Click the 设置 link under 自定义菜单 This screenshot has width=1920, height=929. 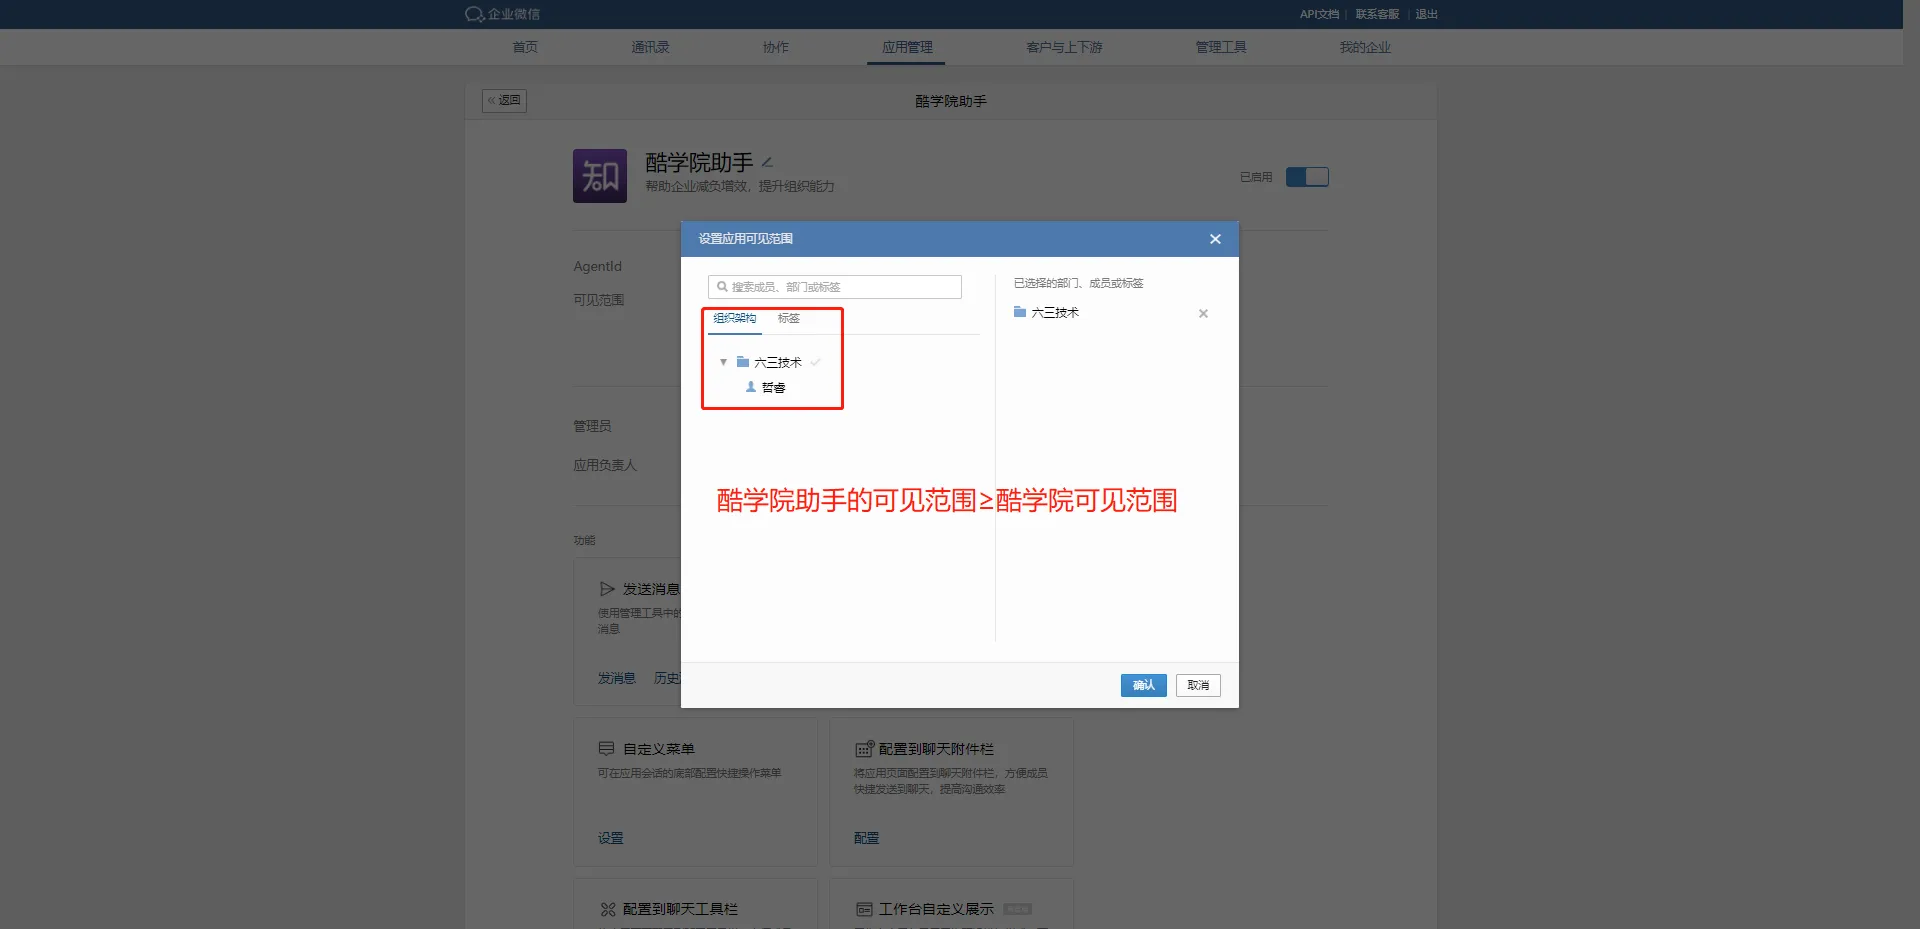coord(610,838)
